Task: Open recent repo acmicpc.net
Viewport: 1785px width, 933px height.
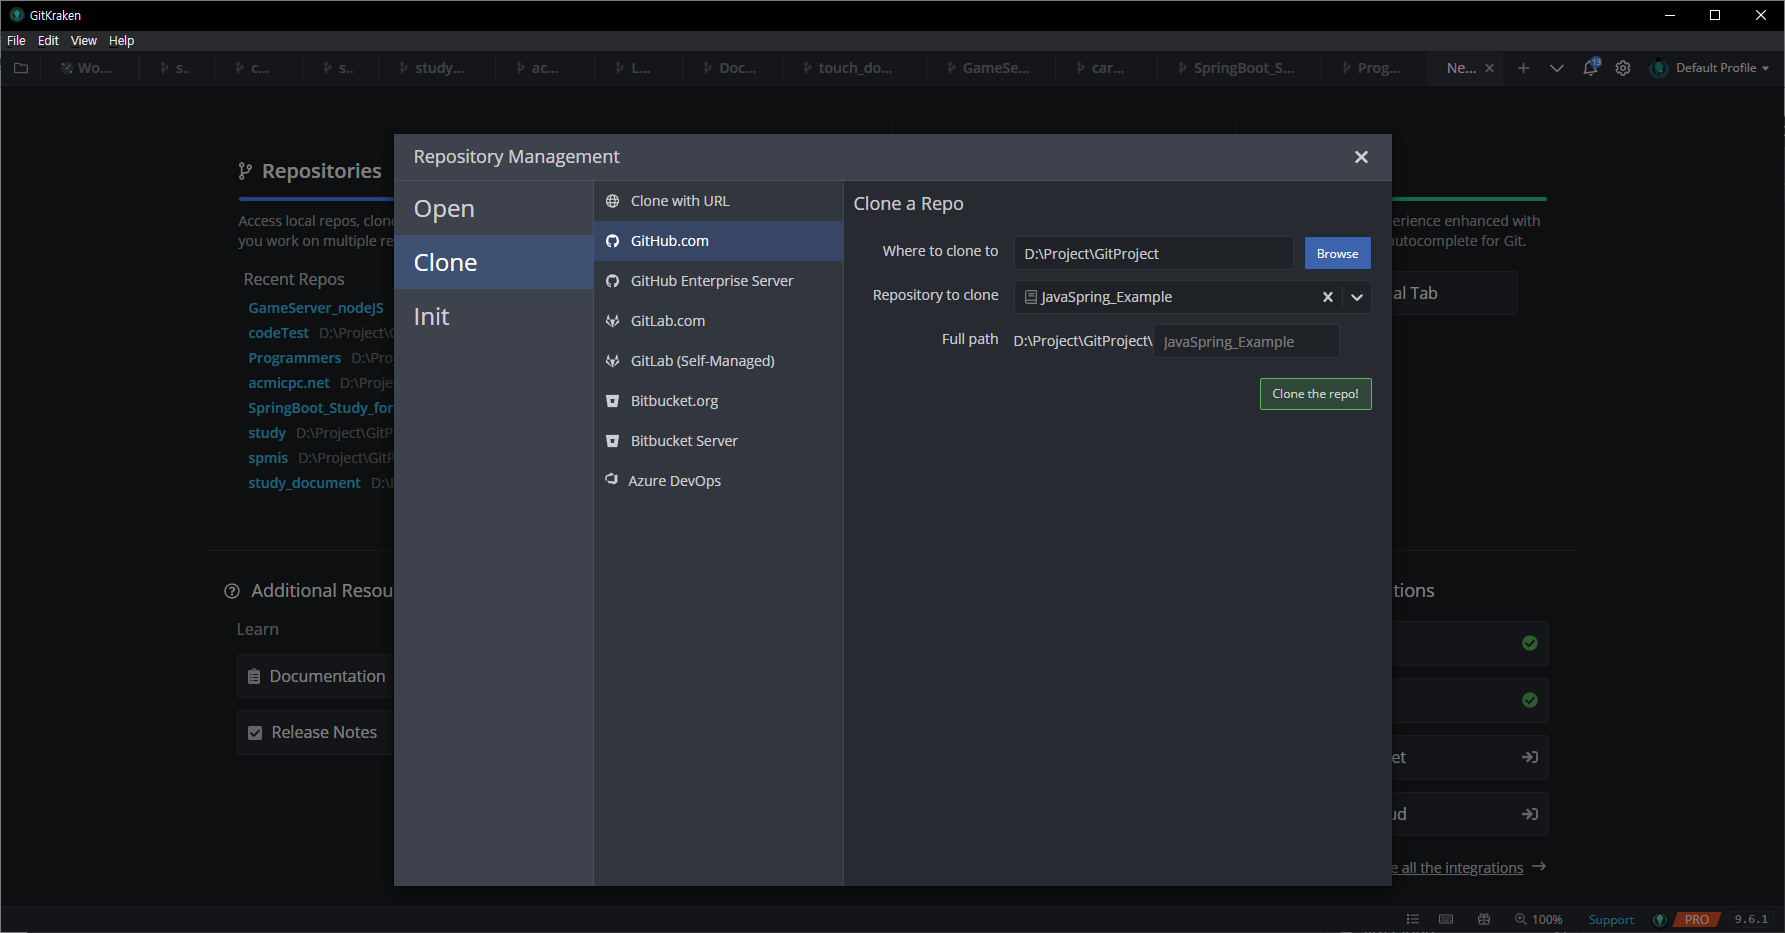Action: [289, 383]
